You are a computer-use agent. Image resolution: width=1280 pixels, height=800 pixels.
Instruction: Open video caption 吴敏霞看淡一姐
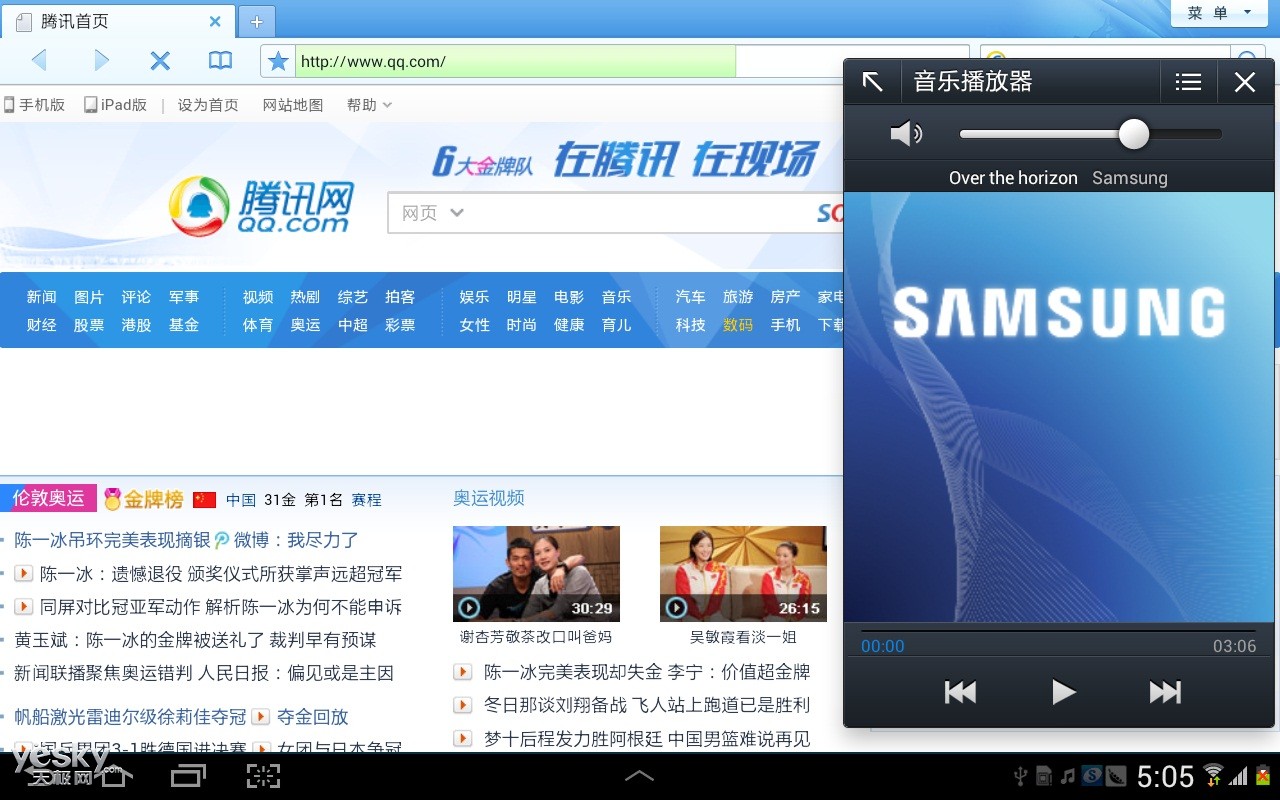pyautogui.click(x=743, y=637)
